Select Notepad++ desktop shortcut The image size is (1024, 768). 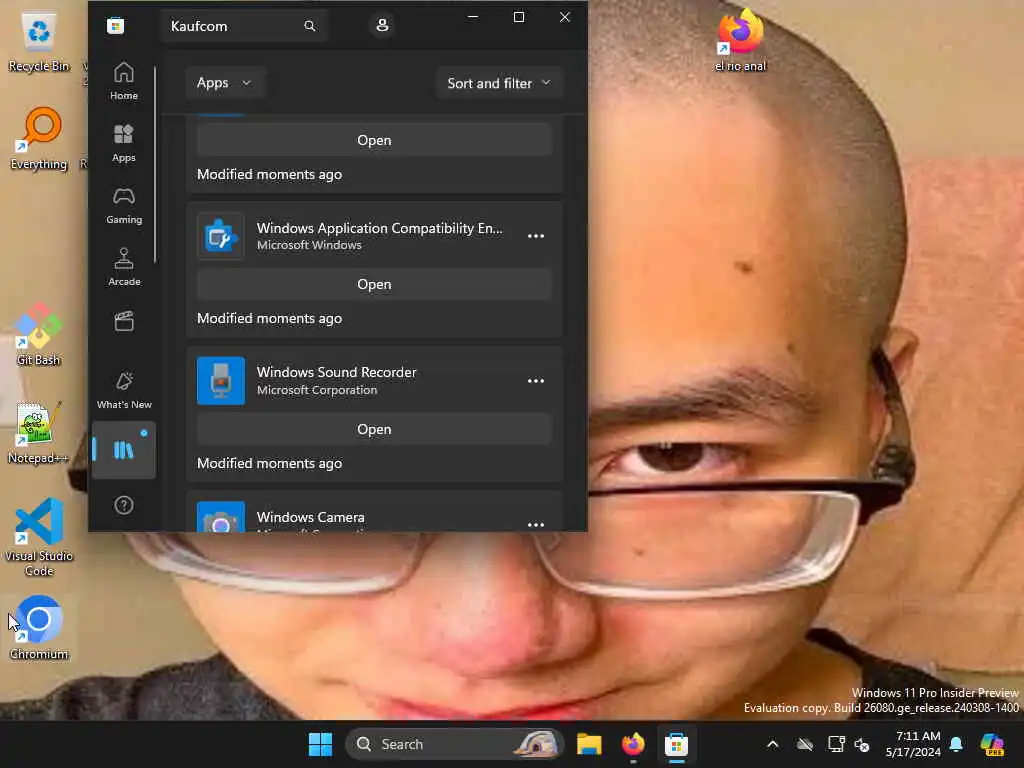tap(39, 432)
